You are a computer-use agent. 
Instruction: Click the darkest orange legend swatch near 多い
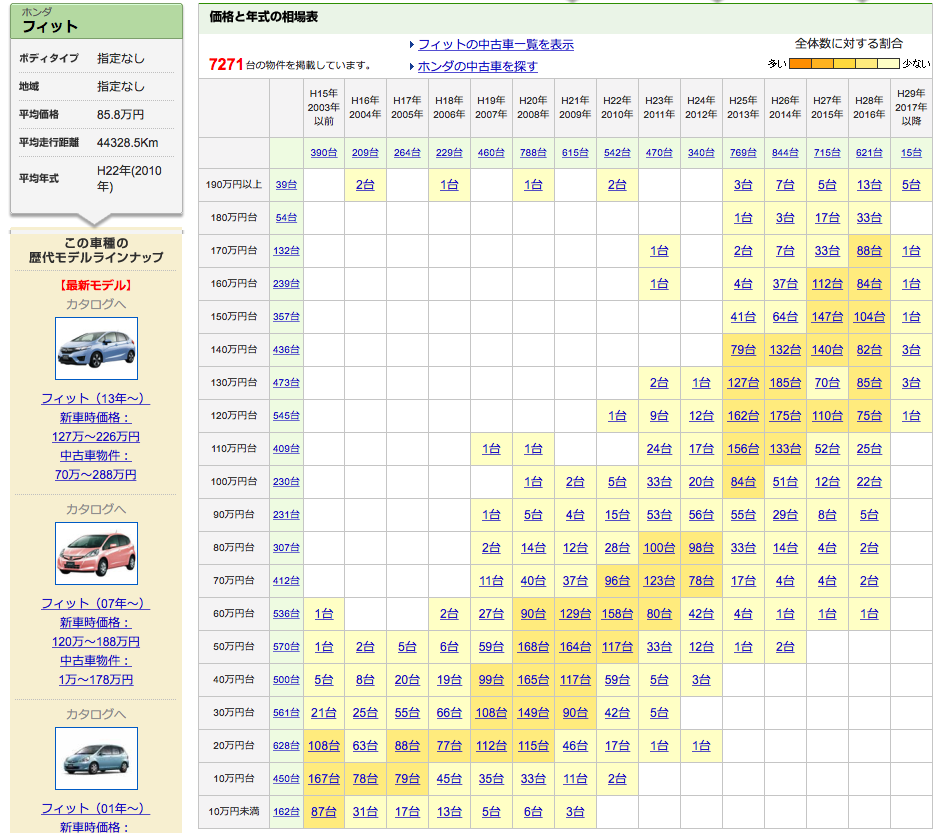pos(801,64)
